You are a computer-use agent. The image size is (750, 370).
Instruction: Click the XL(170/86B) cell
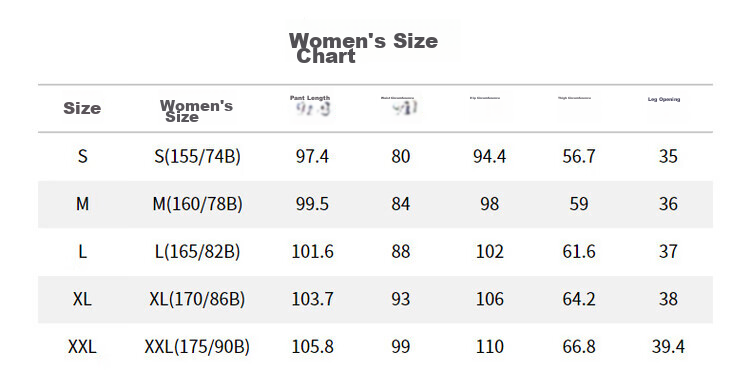pos(197,300)
